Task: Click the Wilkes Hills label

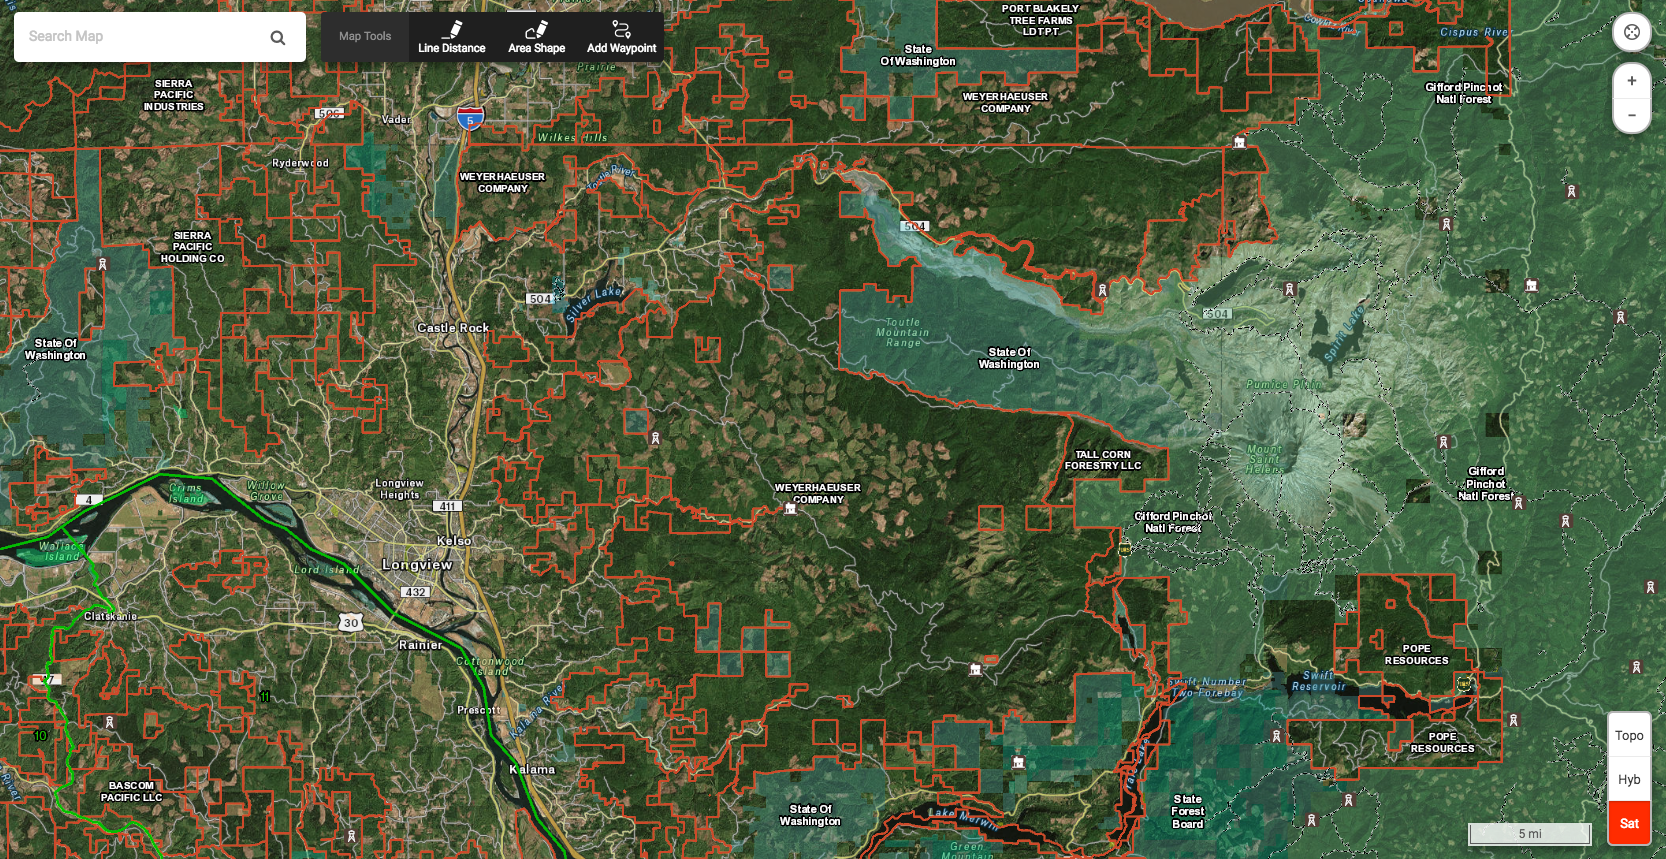Action: 572,138
